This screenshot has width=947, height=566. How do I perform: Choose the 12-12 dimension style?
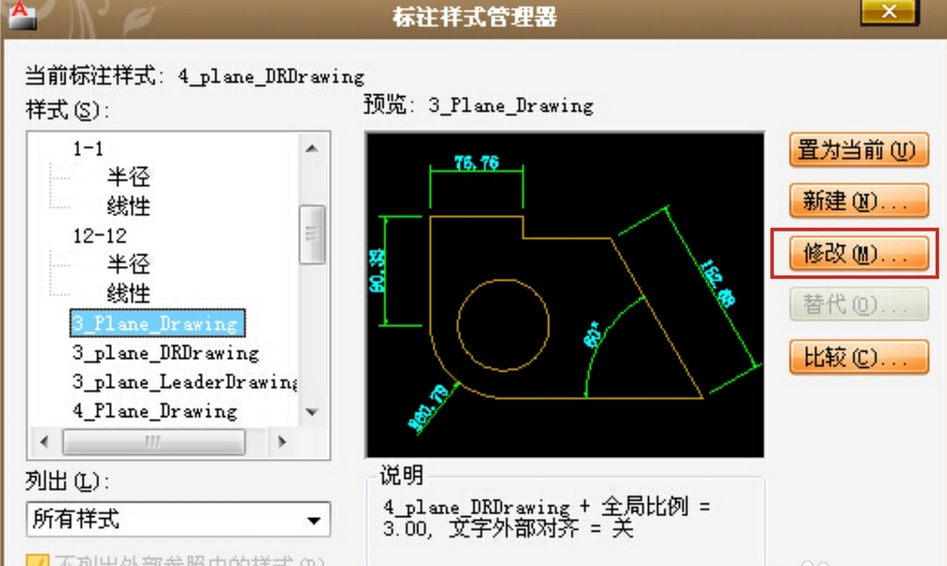point(99,236)
